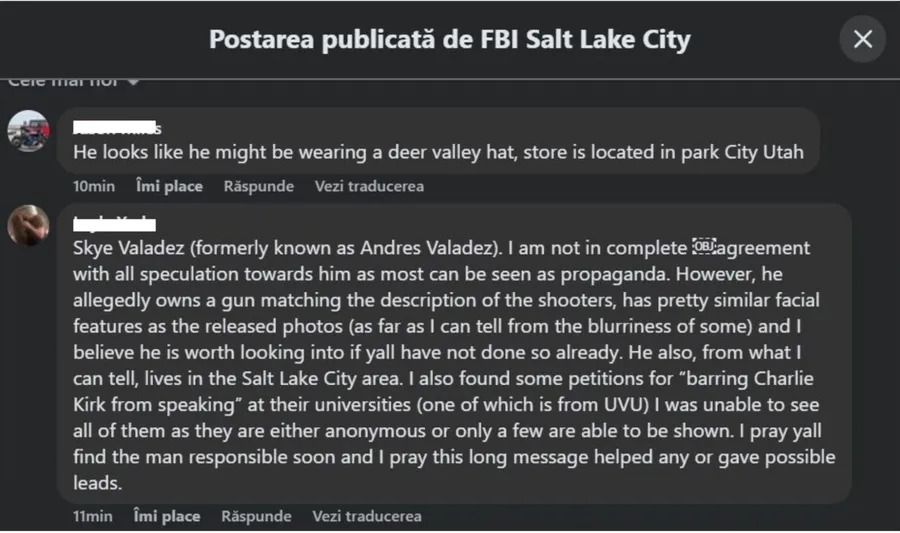Click the sort dropdown arrow beside 'Cele mai noi'
This screenshot has width=900, height=533.
tap(132, 82)
